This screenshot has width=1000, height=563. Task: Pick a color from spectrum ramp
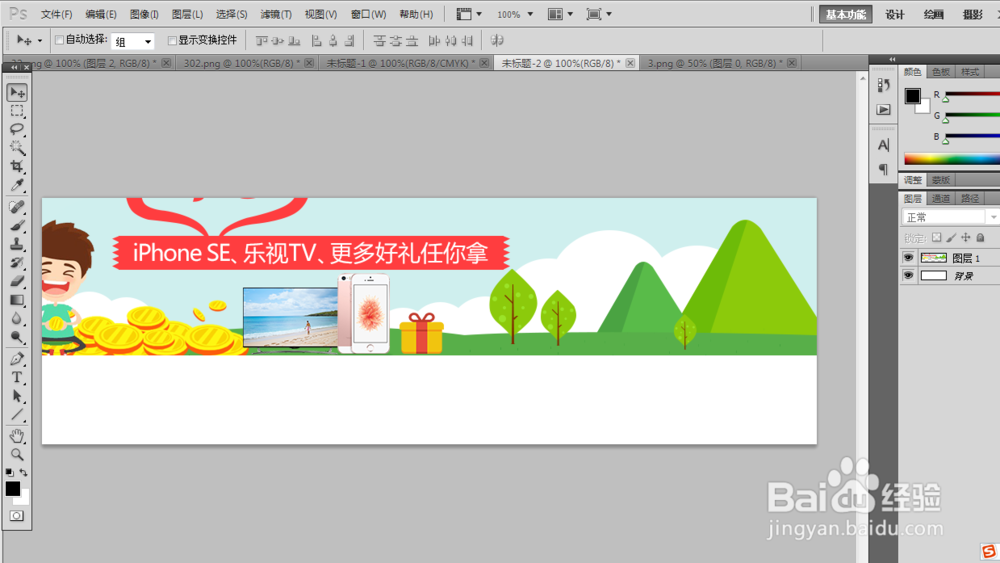coord(952,159)
